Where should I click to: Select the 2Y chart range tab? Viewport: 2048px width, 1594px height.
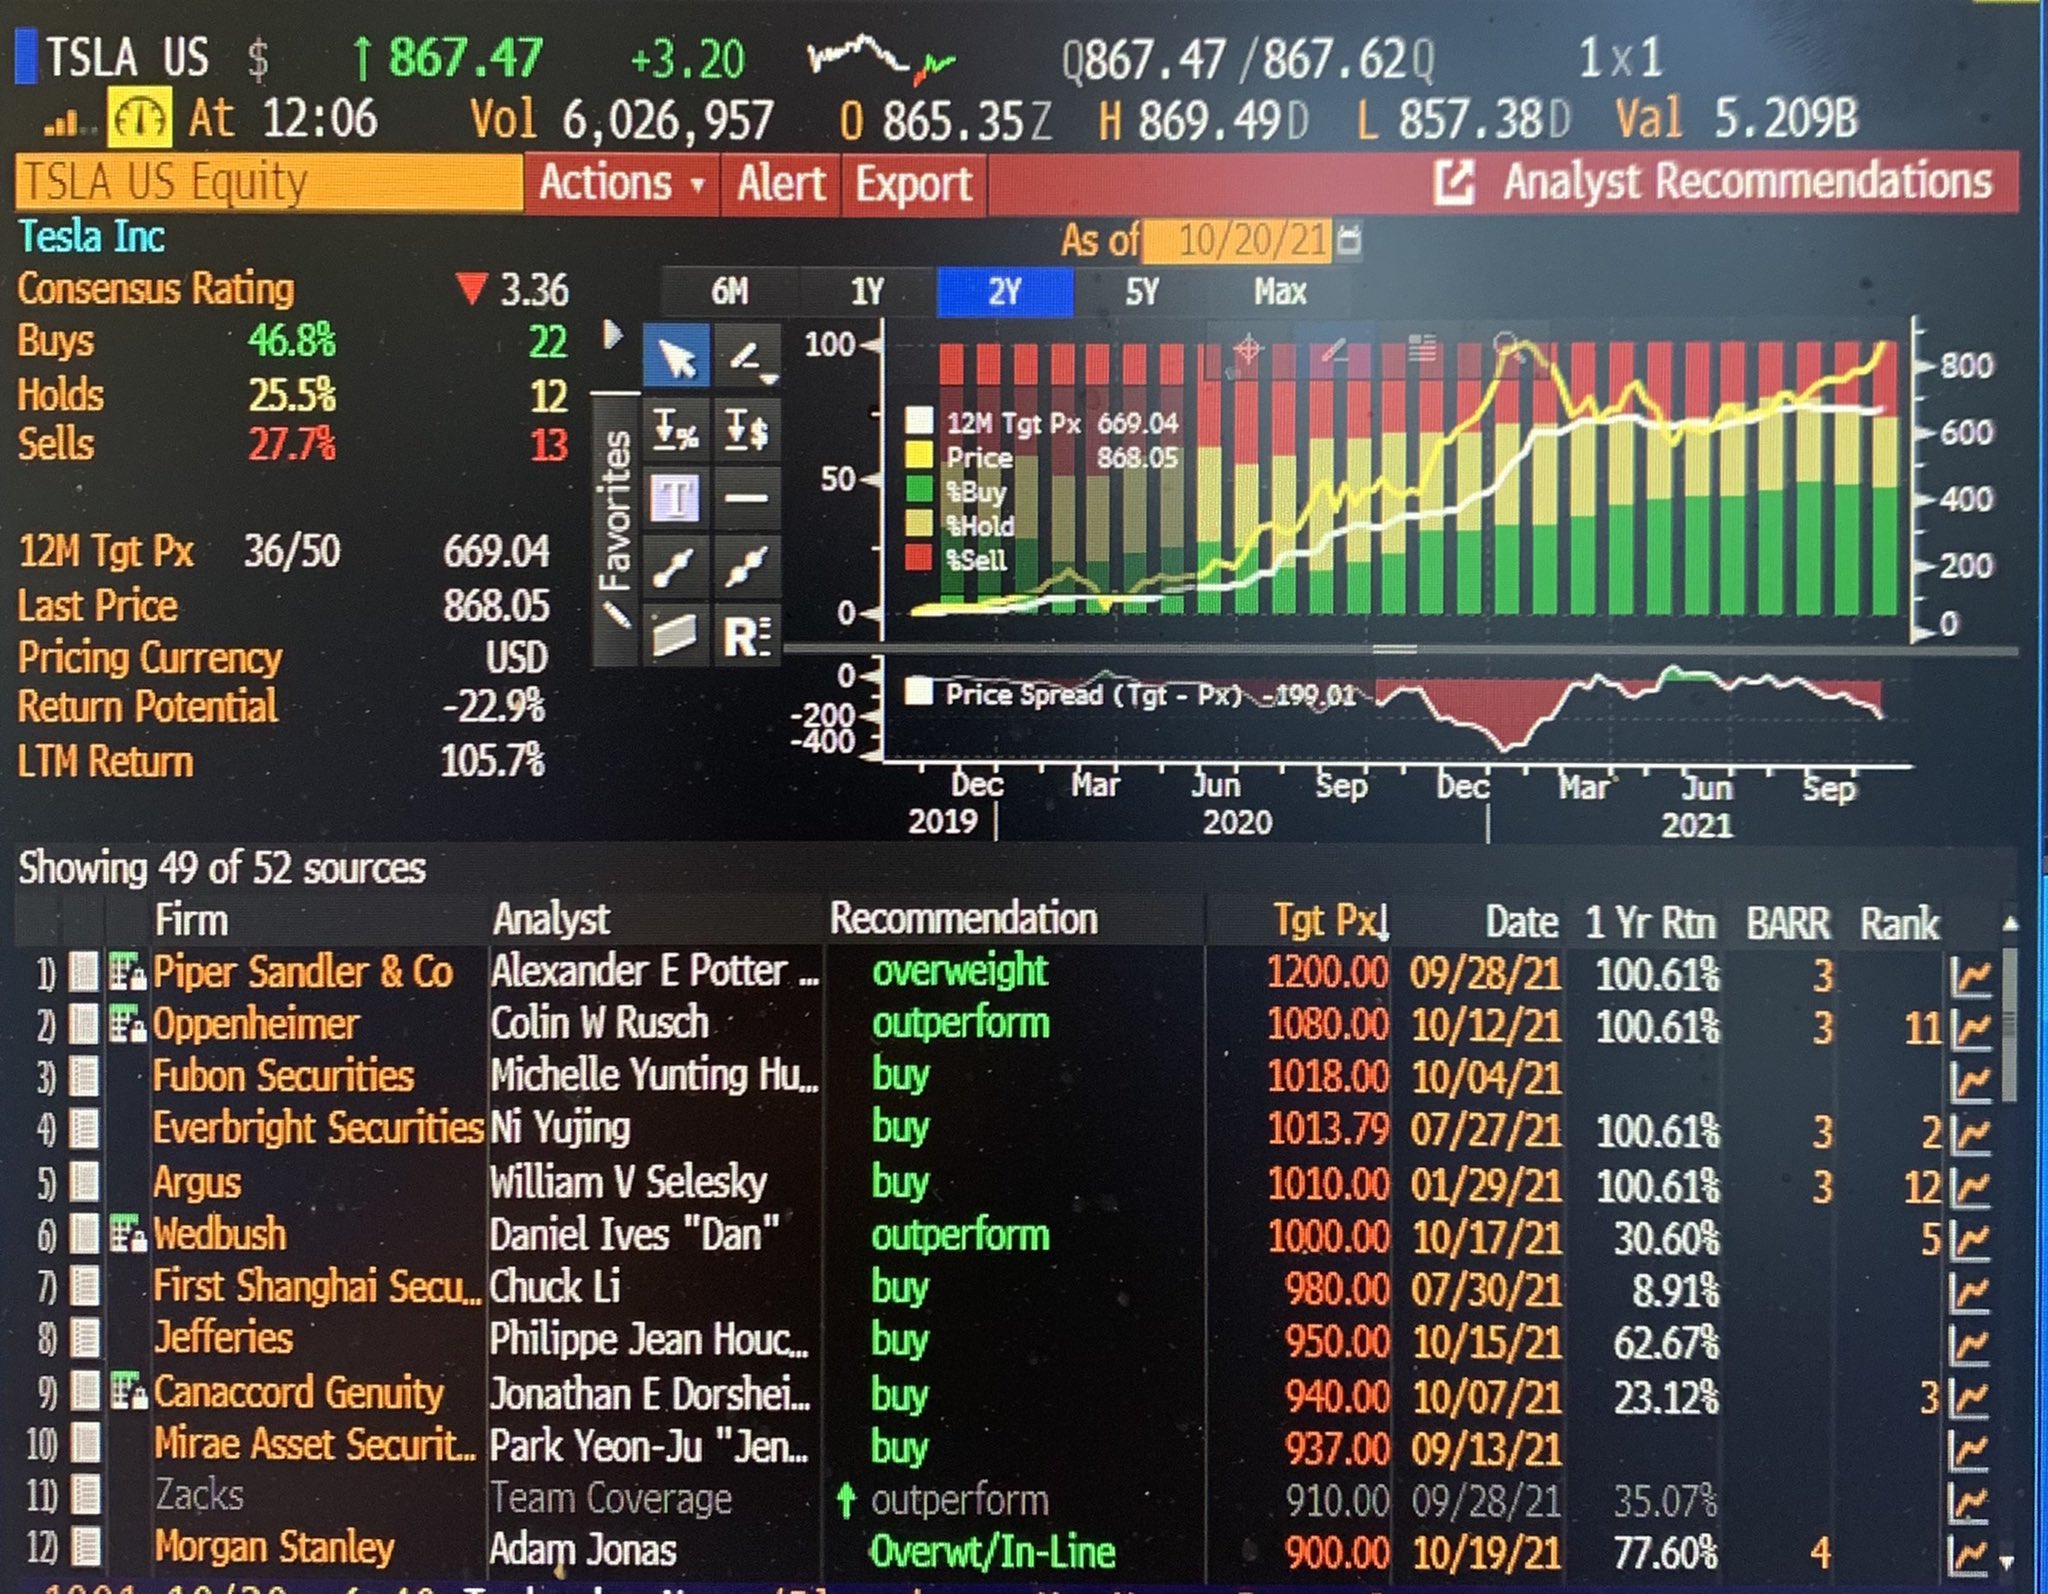tap(1005, 292)
